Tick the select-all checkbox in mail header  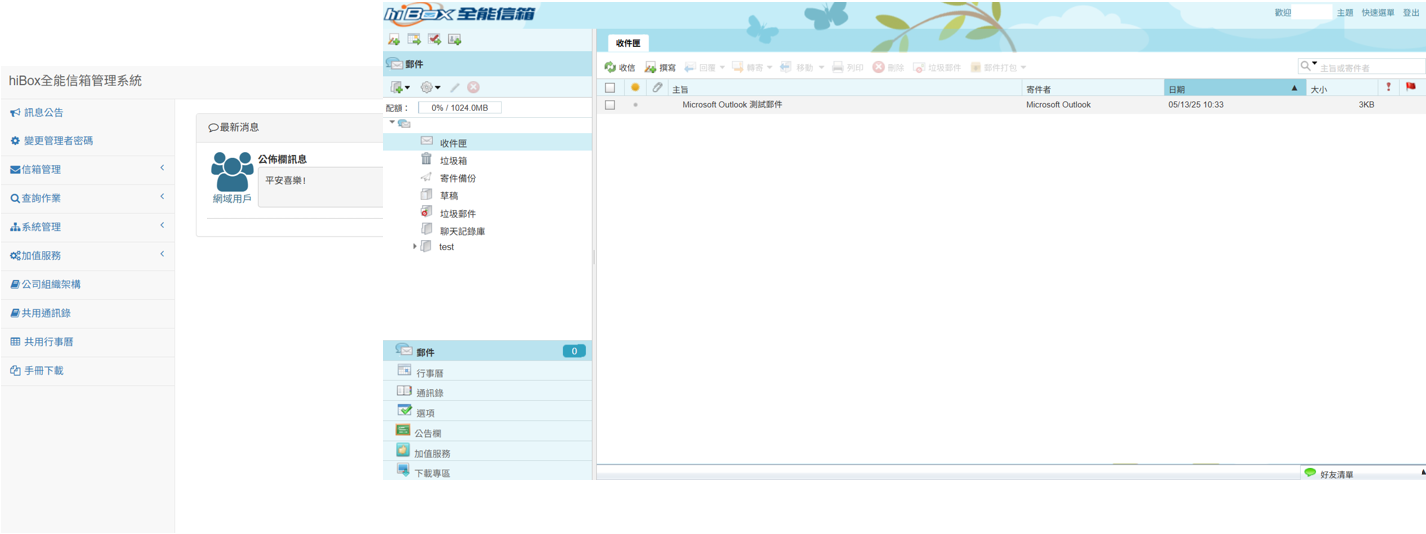tap(610, 88)
